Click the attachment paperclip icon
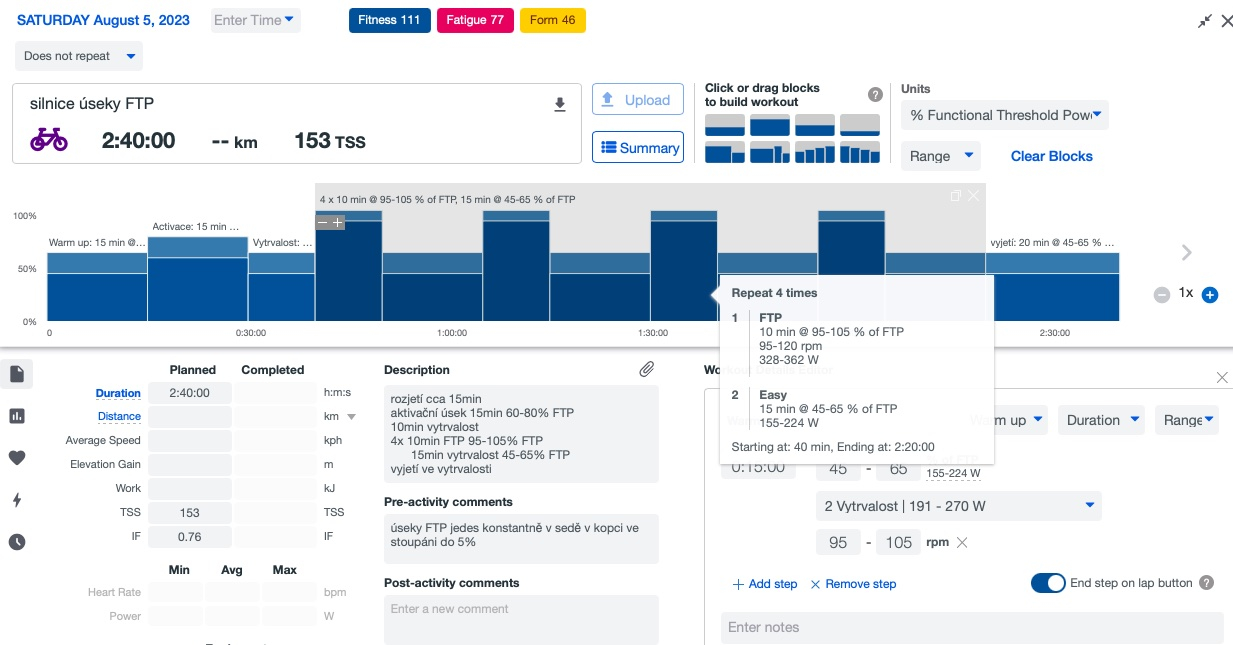Image resolution: width=1233 pixels, height=645 pixels. pyautogui.click(x=647, y=370)
